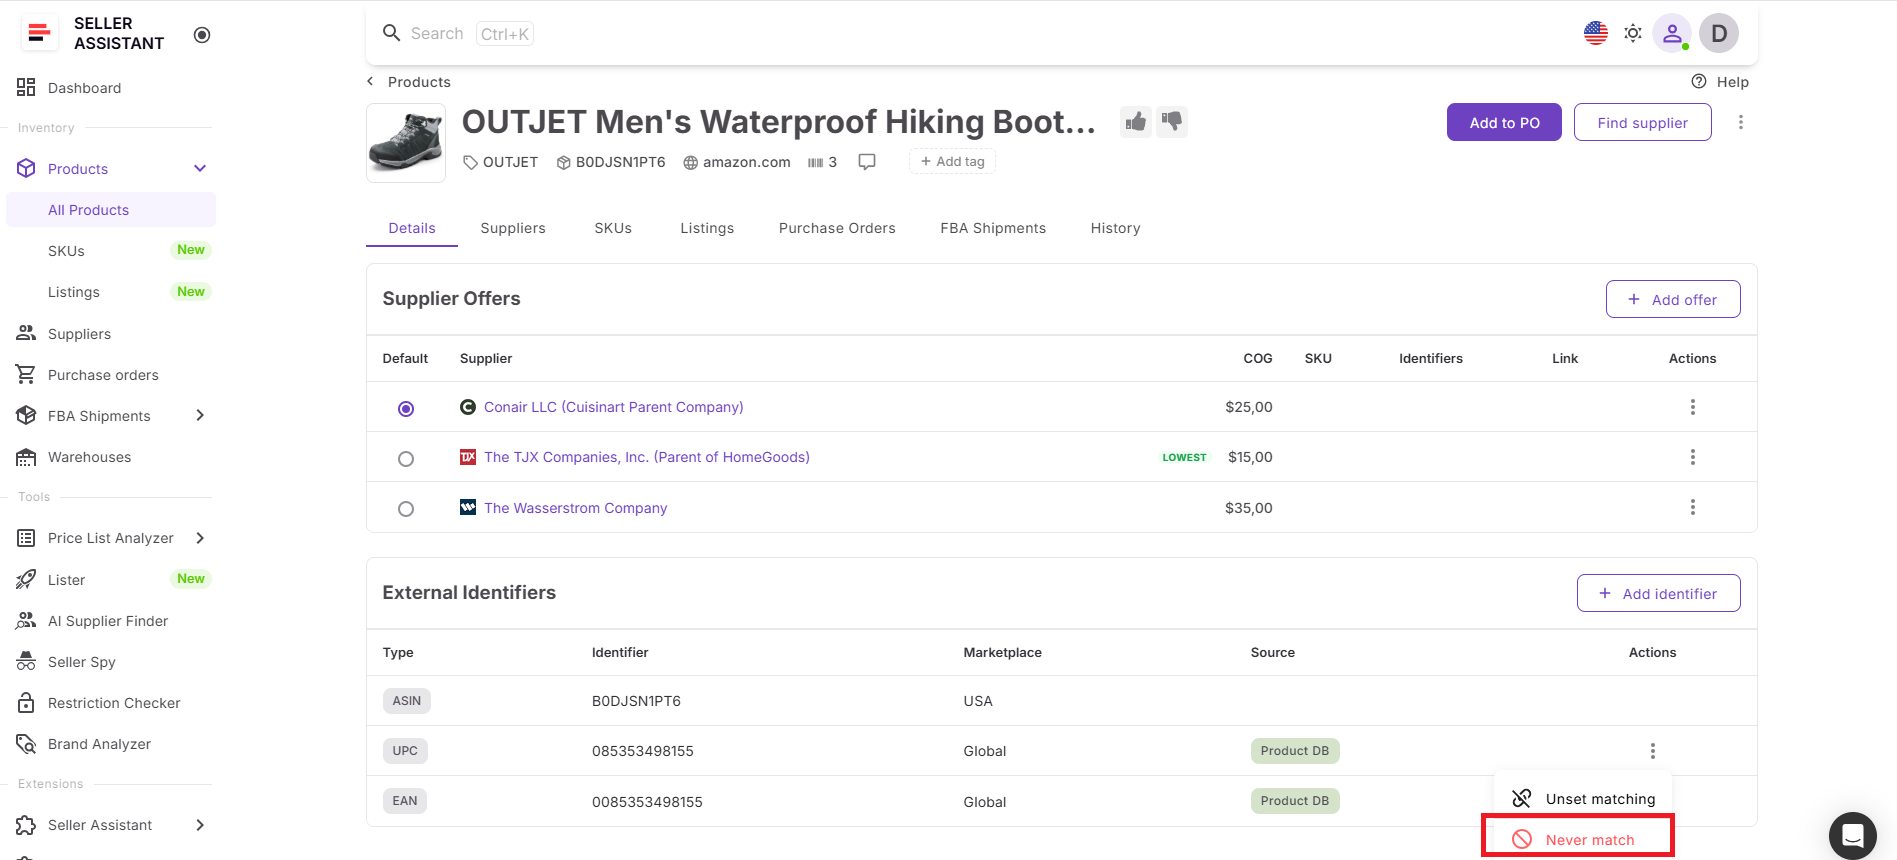Switch to the FBA Shipments tab

point(993,228)
